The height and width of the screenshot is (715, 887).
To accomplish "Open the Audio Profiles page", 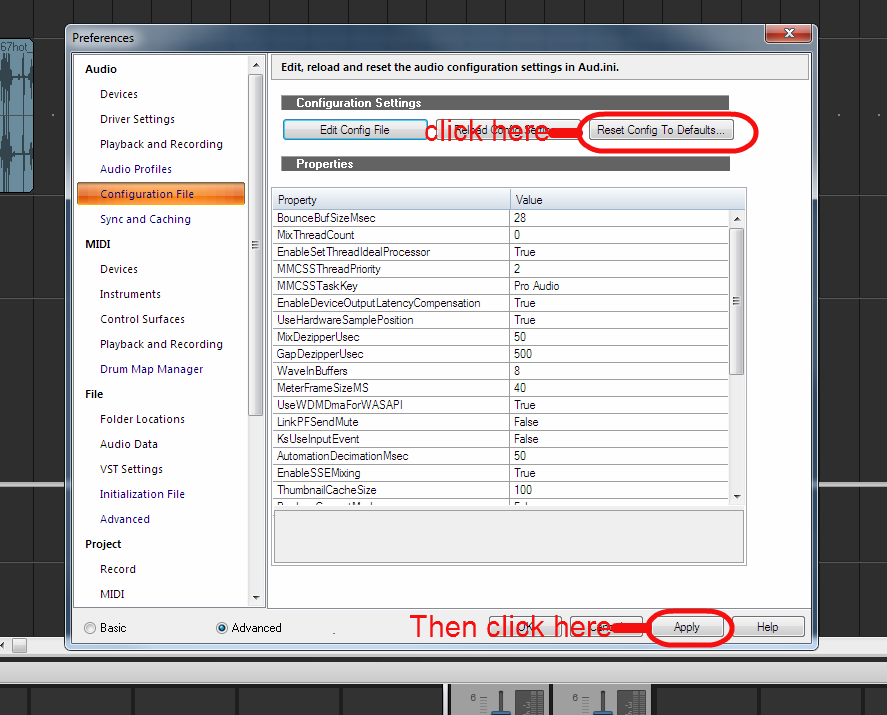I will 136,169.
